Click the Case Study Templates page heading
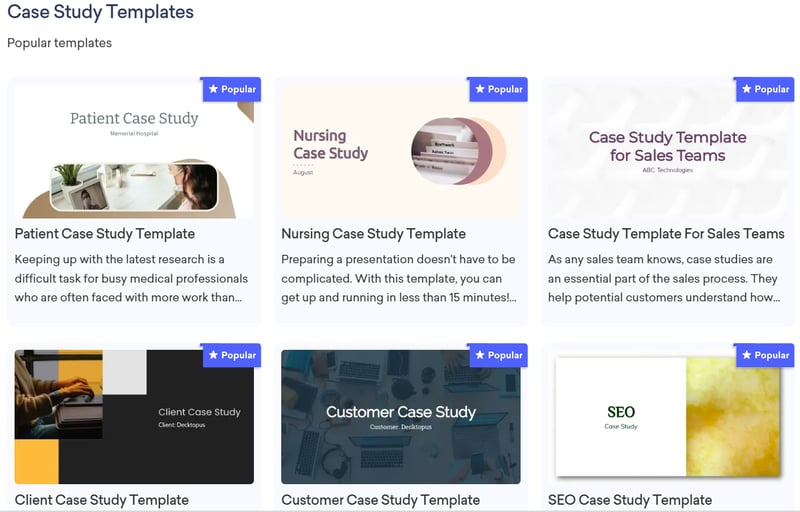Viewport: 800px width, 512px height. click(100, 13)
